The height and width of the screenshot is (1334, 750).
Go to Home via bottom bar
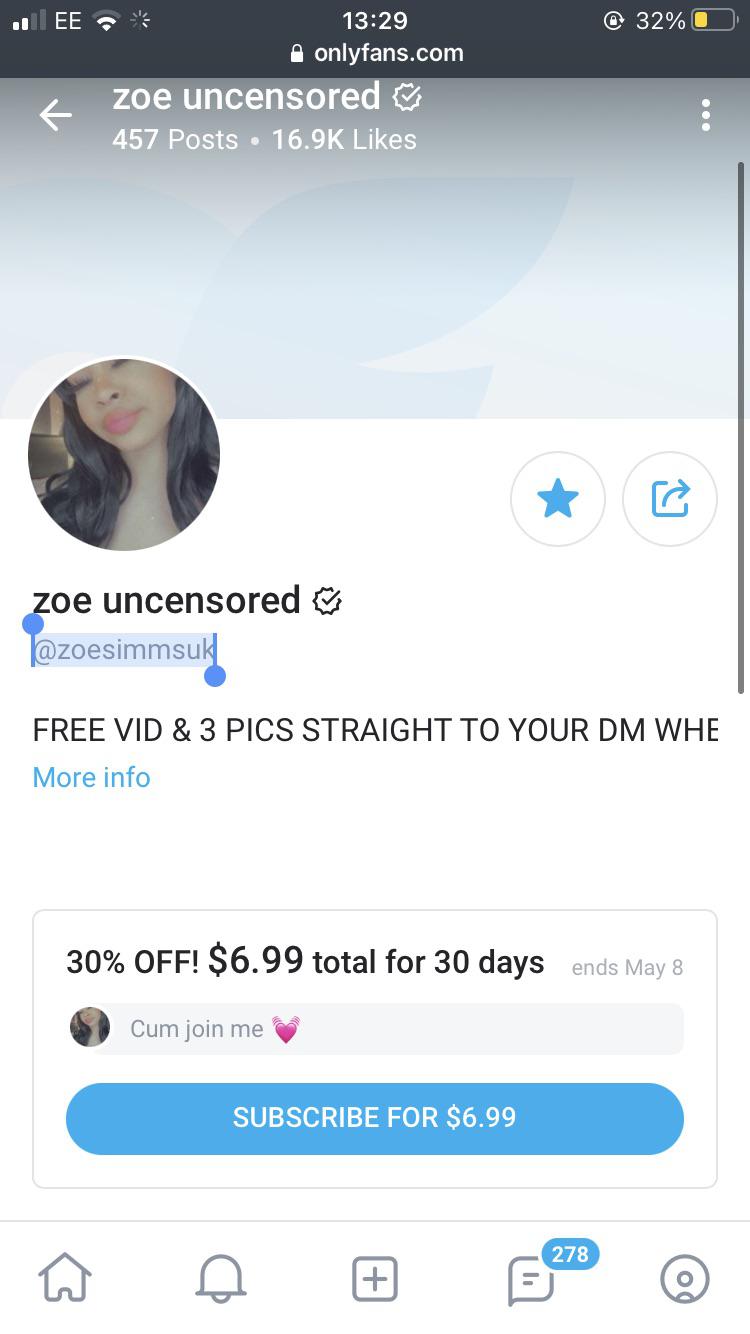[65, 1278]
